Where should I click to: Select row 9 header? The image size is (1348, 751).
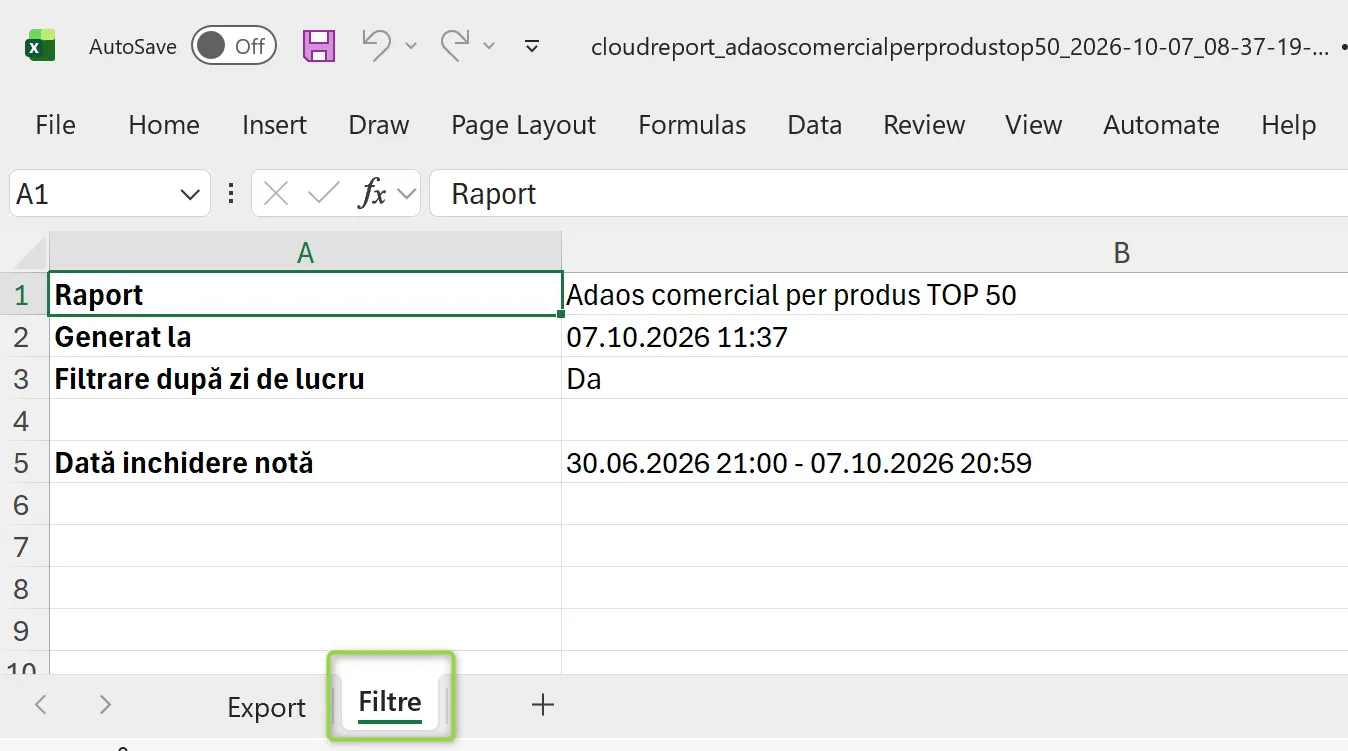[x=22, y=631]
